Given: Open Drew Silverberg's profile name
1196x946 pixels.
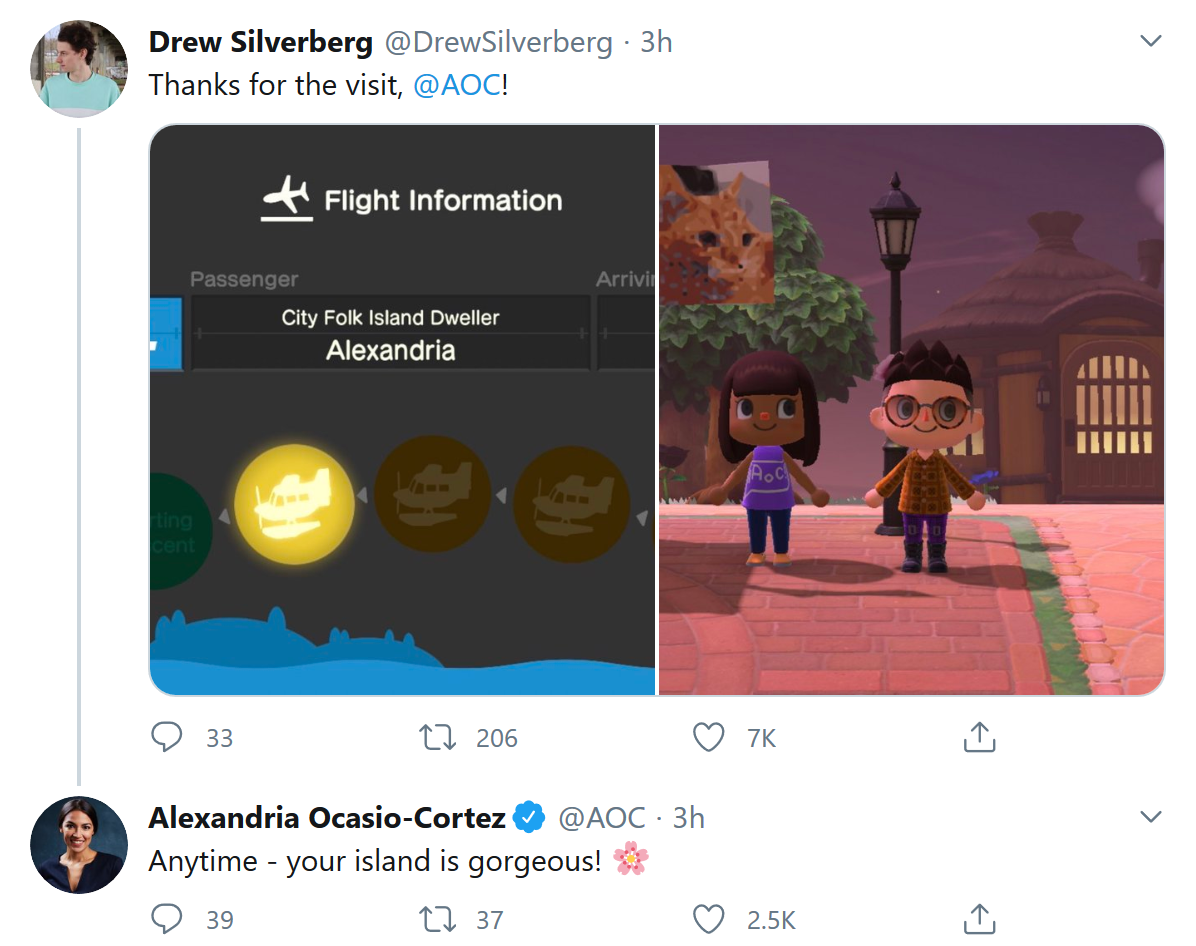Looking at the screenshot, I should coord(260,42).
